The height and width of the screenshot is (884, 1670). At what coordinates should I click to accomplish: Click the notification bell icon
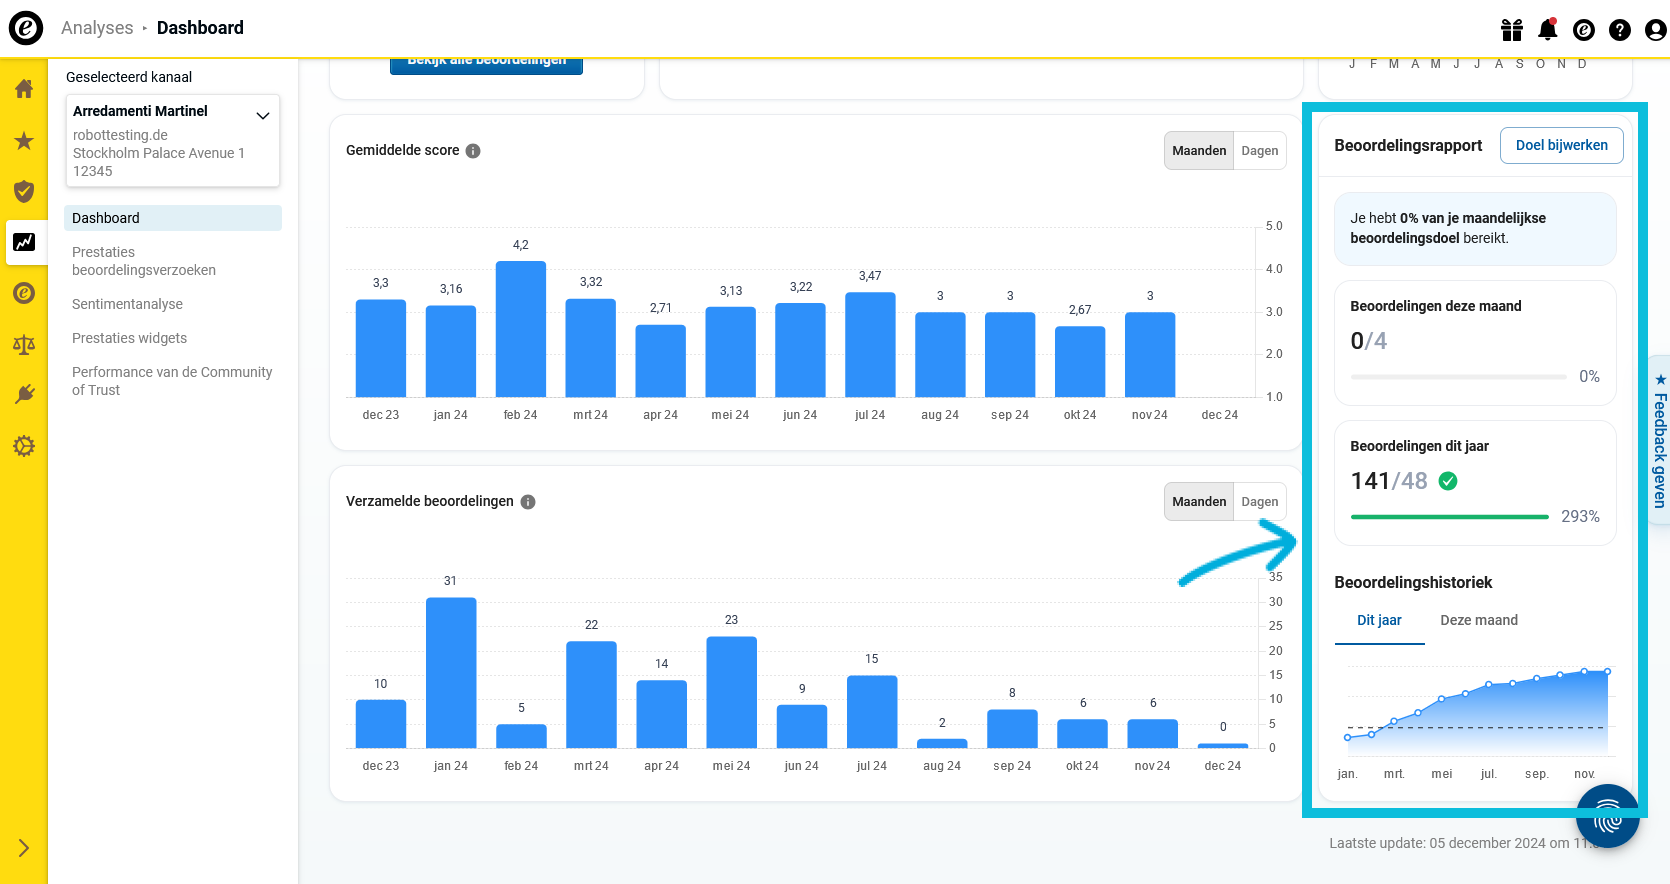point(1547,30)
